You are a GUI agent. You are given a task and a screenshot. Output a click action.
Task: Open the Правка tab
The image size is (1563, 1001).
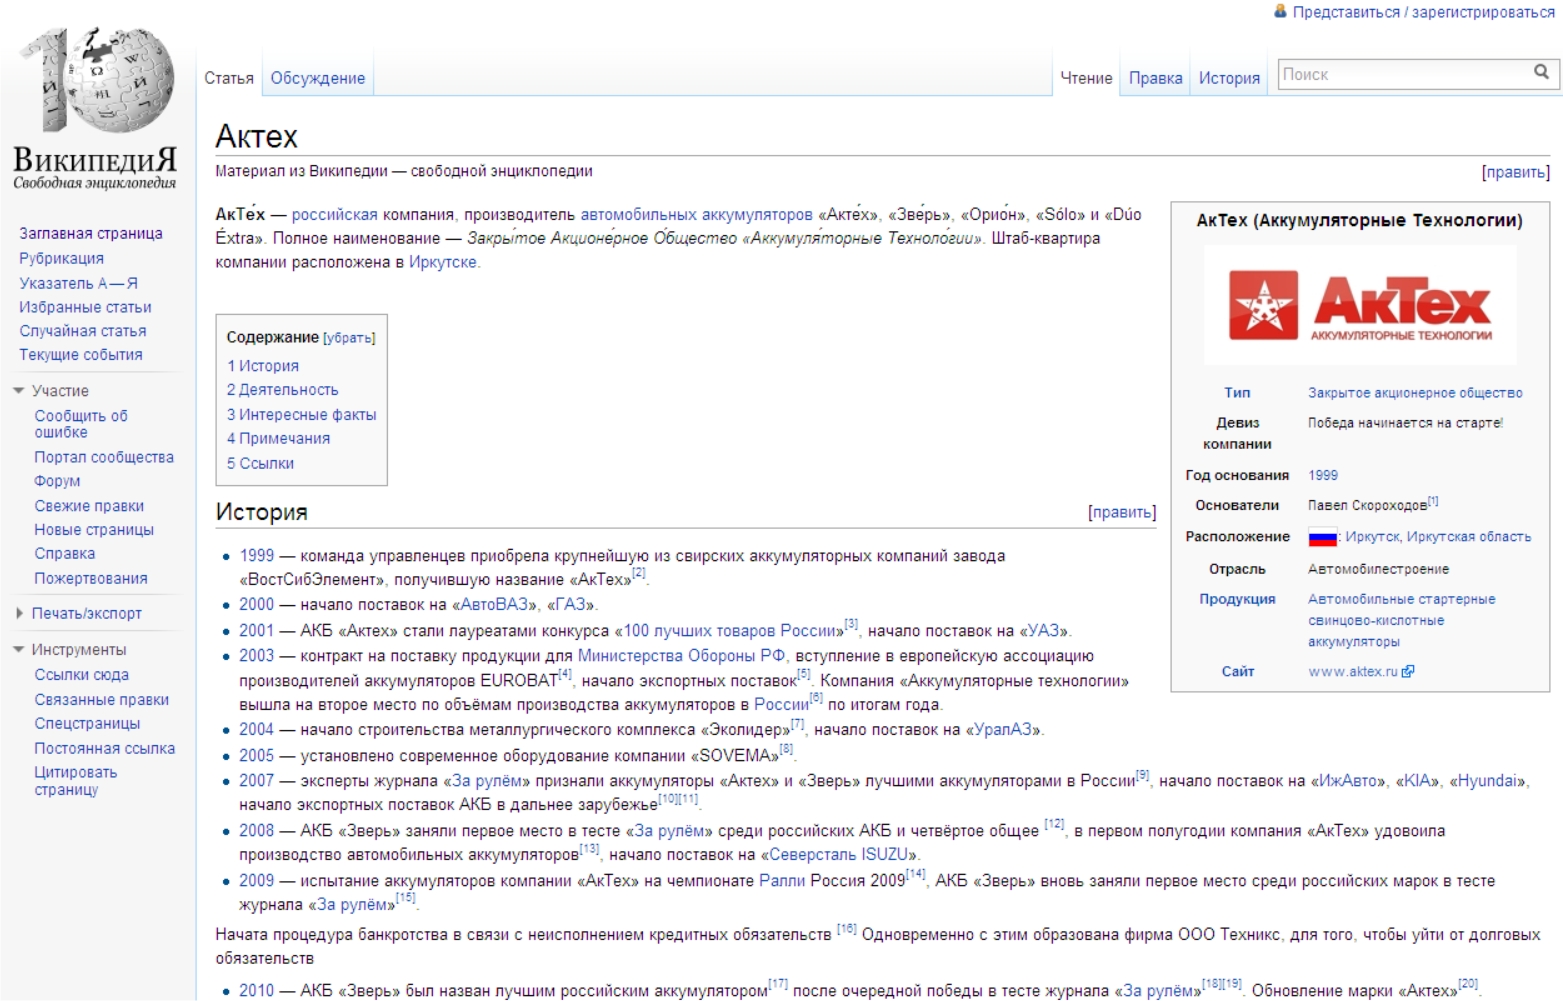[x=1156, y=78]
